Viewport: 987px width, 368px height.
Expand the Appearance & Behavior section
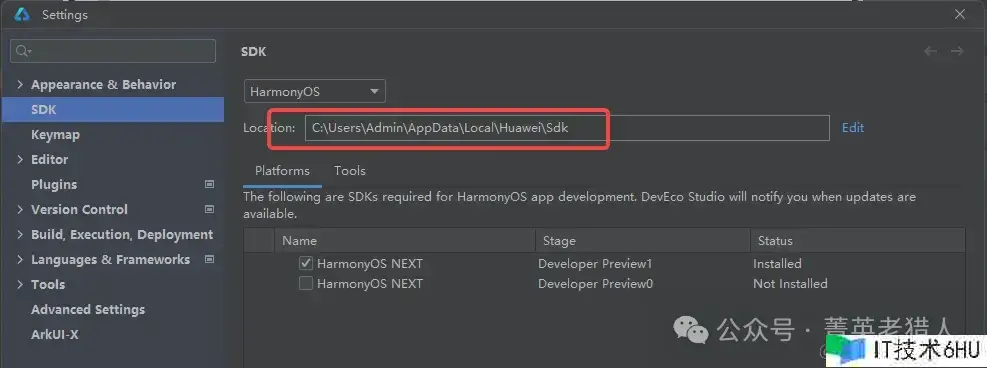21,84
